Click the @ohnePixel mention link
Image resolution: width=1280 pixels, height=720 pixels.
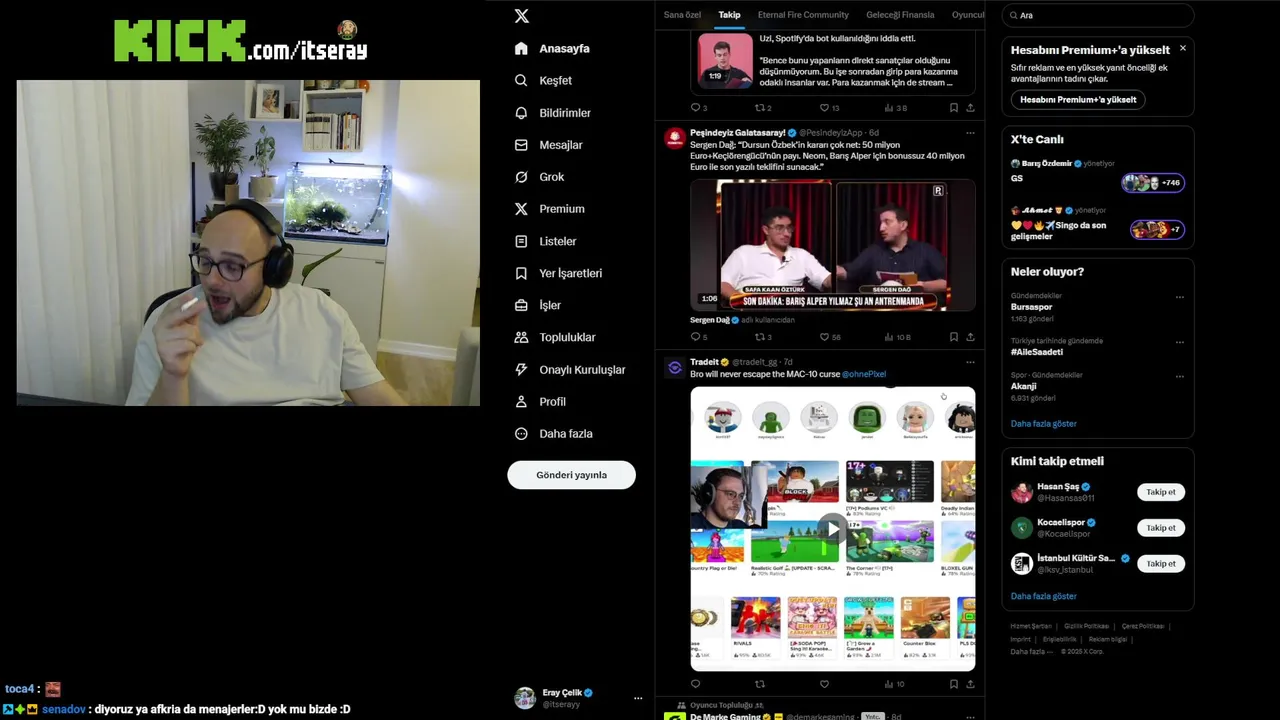863,374
